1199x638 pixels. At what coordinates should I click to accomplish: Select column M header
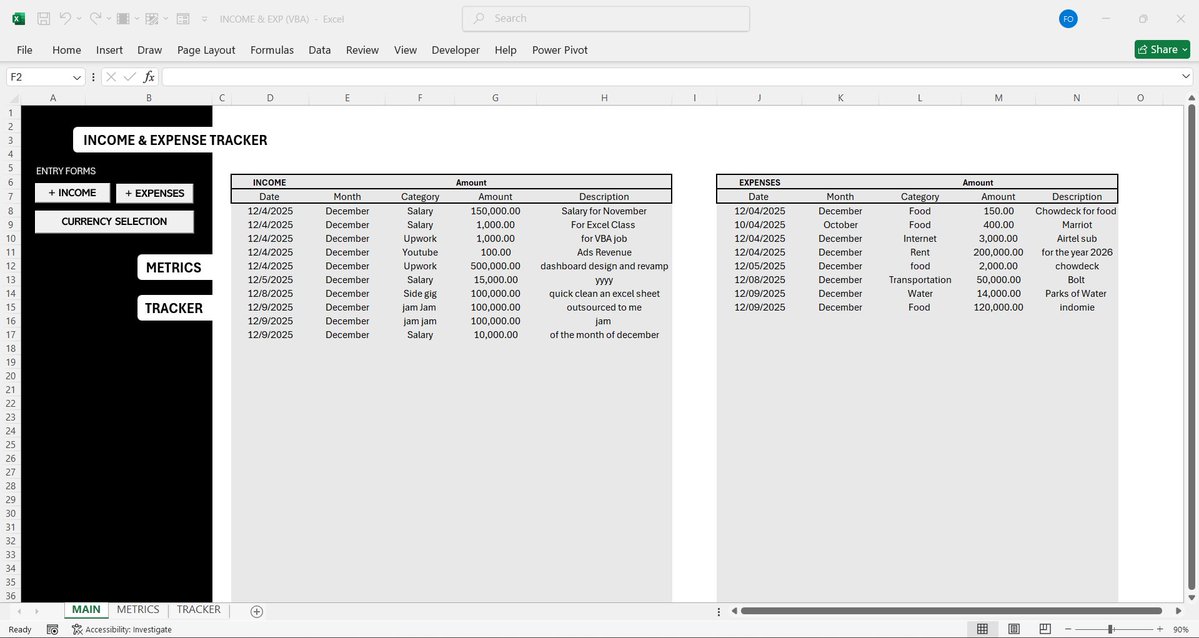[x=999, y=98]
